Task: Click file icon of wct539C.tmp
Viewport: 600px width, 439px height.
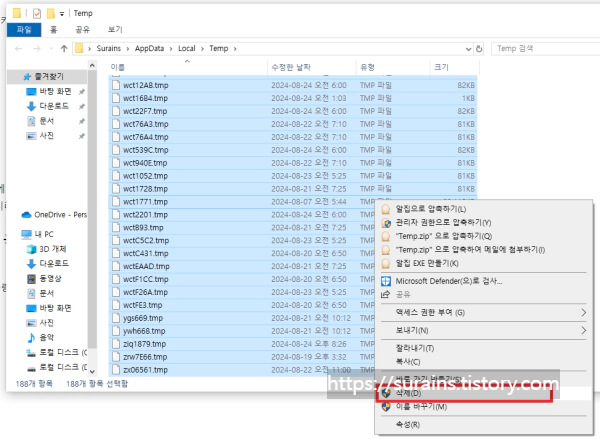Action: (116, 150)
